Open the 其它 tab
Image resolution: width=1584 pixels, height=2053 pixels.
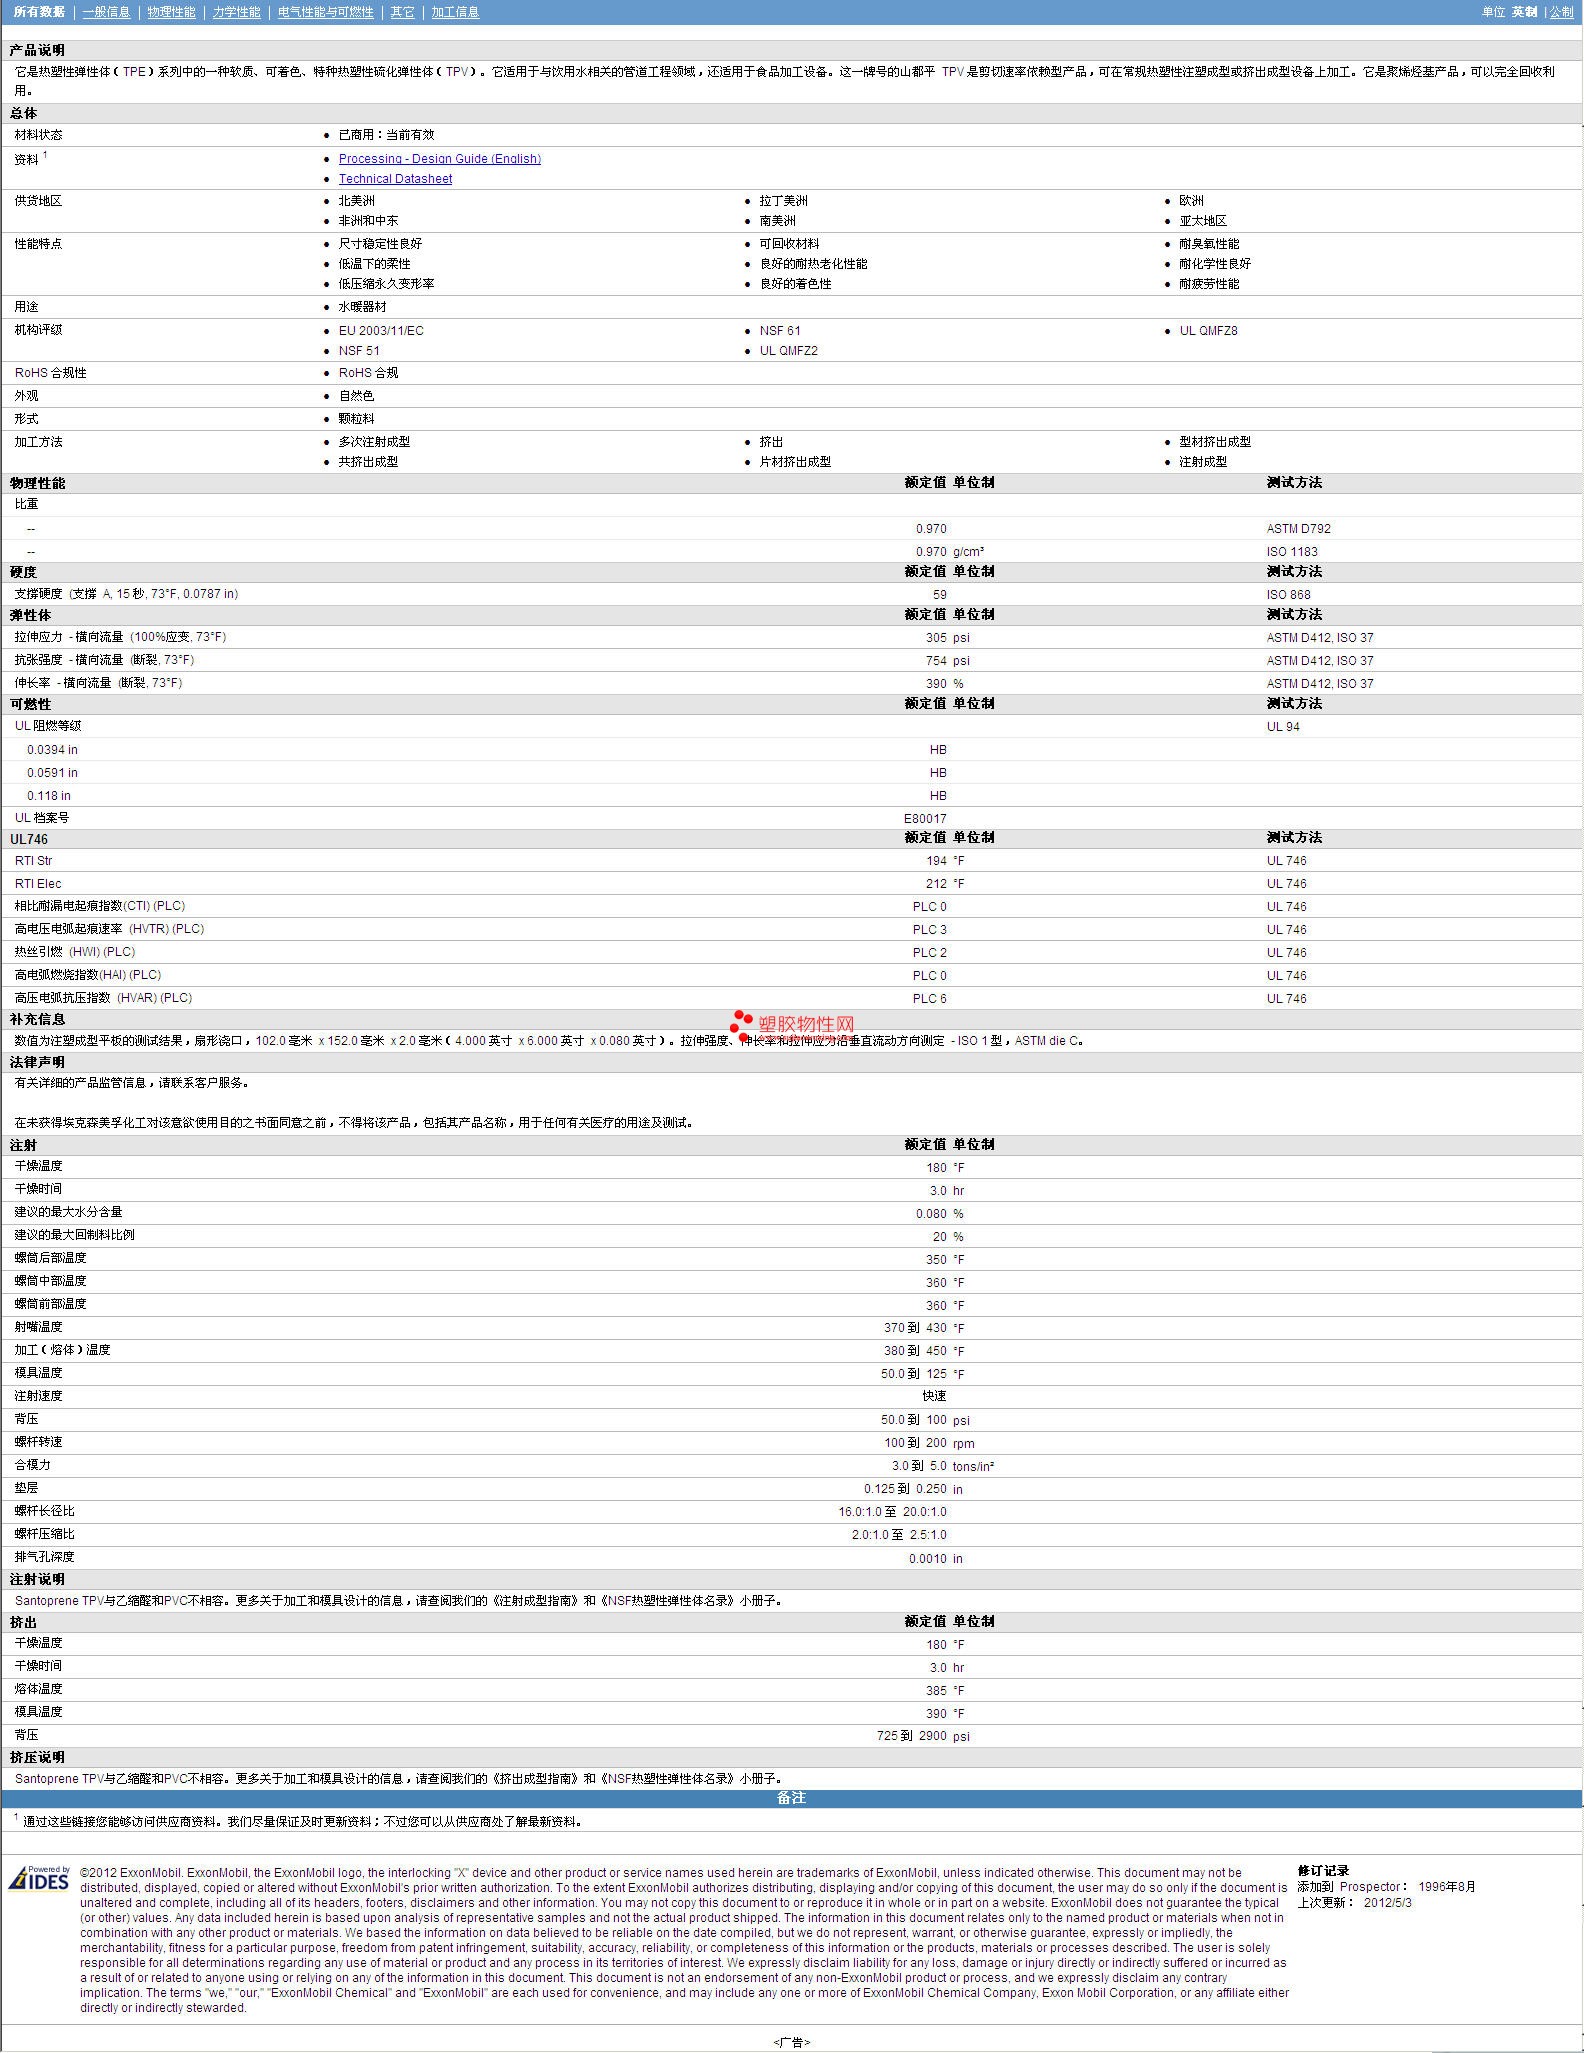coord(402,12)
